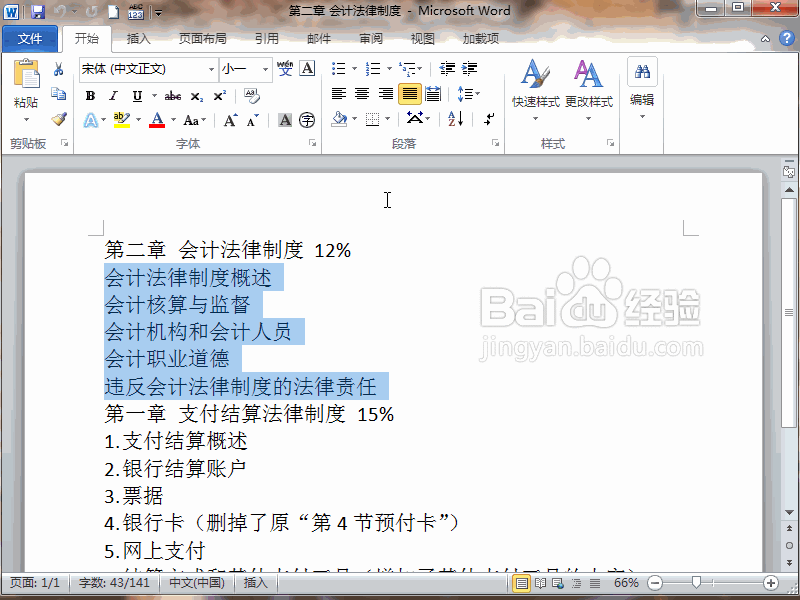800x600 pixels.
Task: Toggle the active justify alignment off
Action: pos(409,93)
